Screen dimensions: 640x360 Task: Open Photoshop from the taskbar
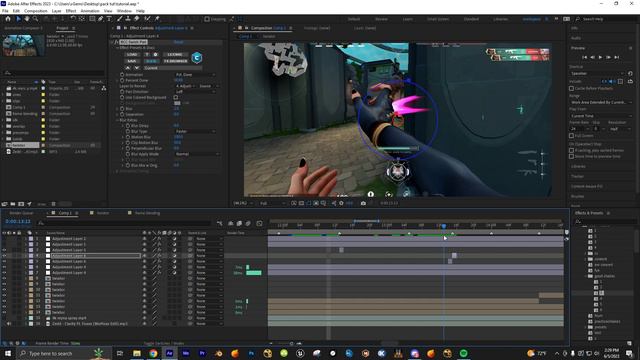(251, 353)
